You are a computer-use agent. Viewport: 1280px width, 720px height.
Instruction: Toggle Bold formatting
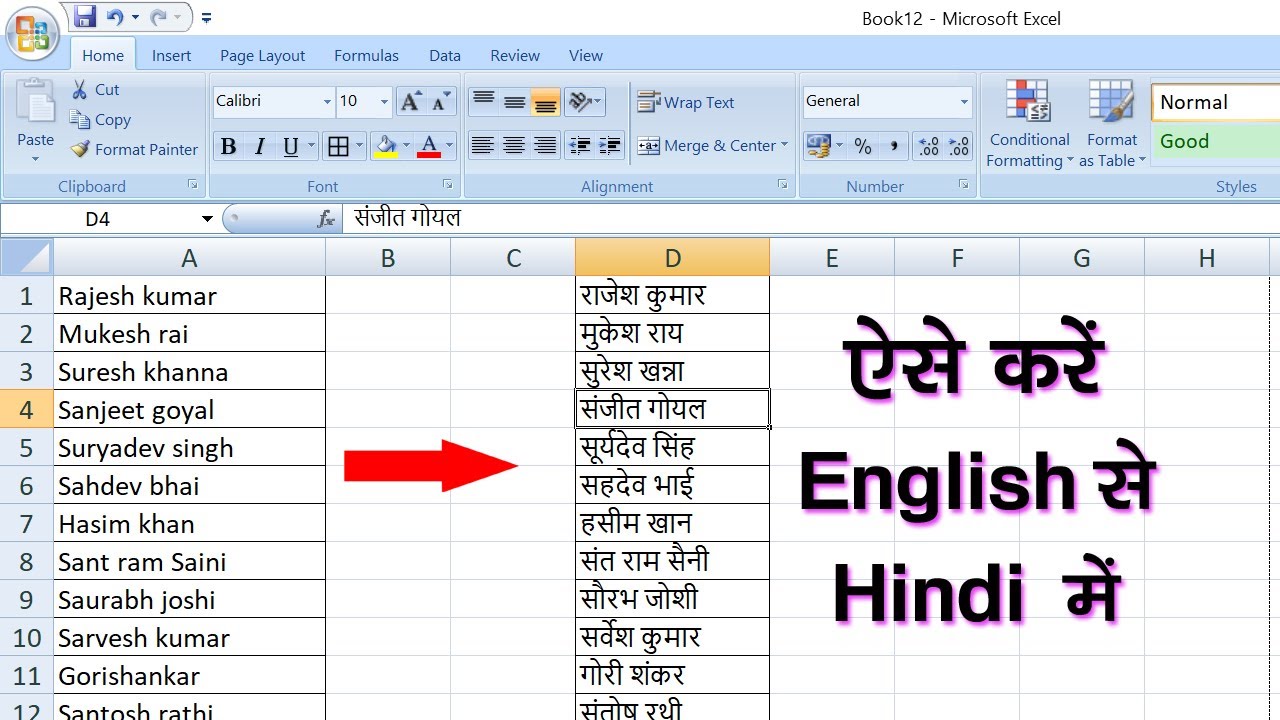229,147
